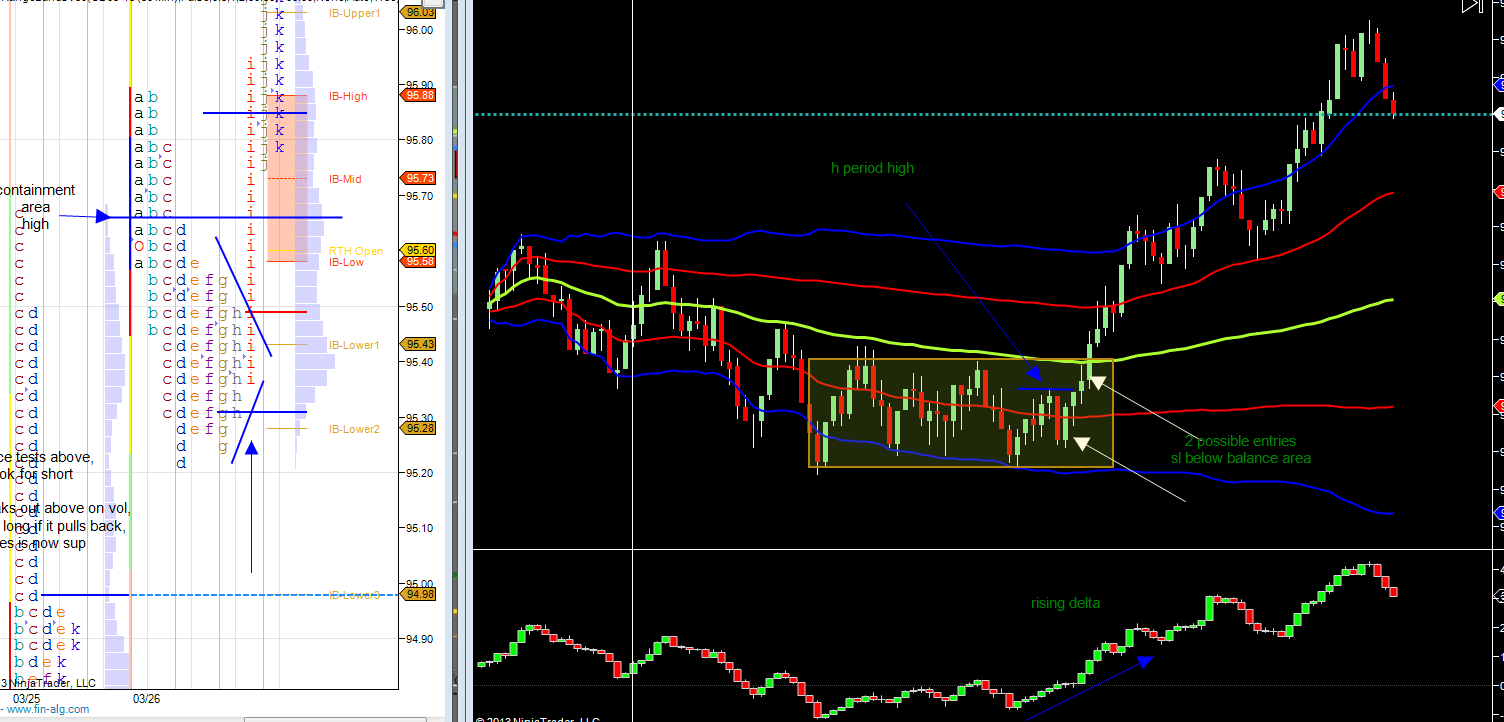Select the IB-Lower2 level label
1504x722 pixels.
click(x=354, y=429)
